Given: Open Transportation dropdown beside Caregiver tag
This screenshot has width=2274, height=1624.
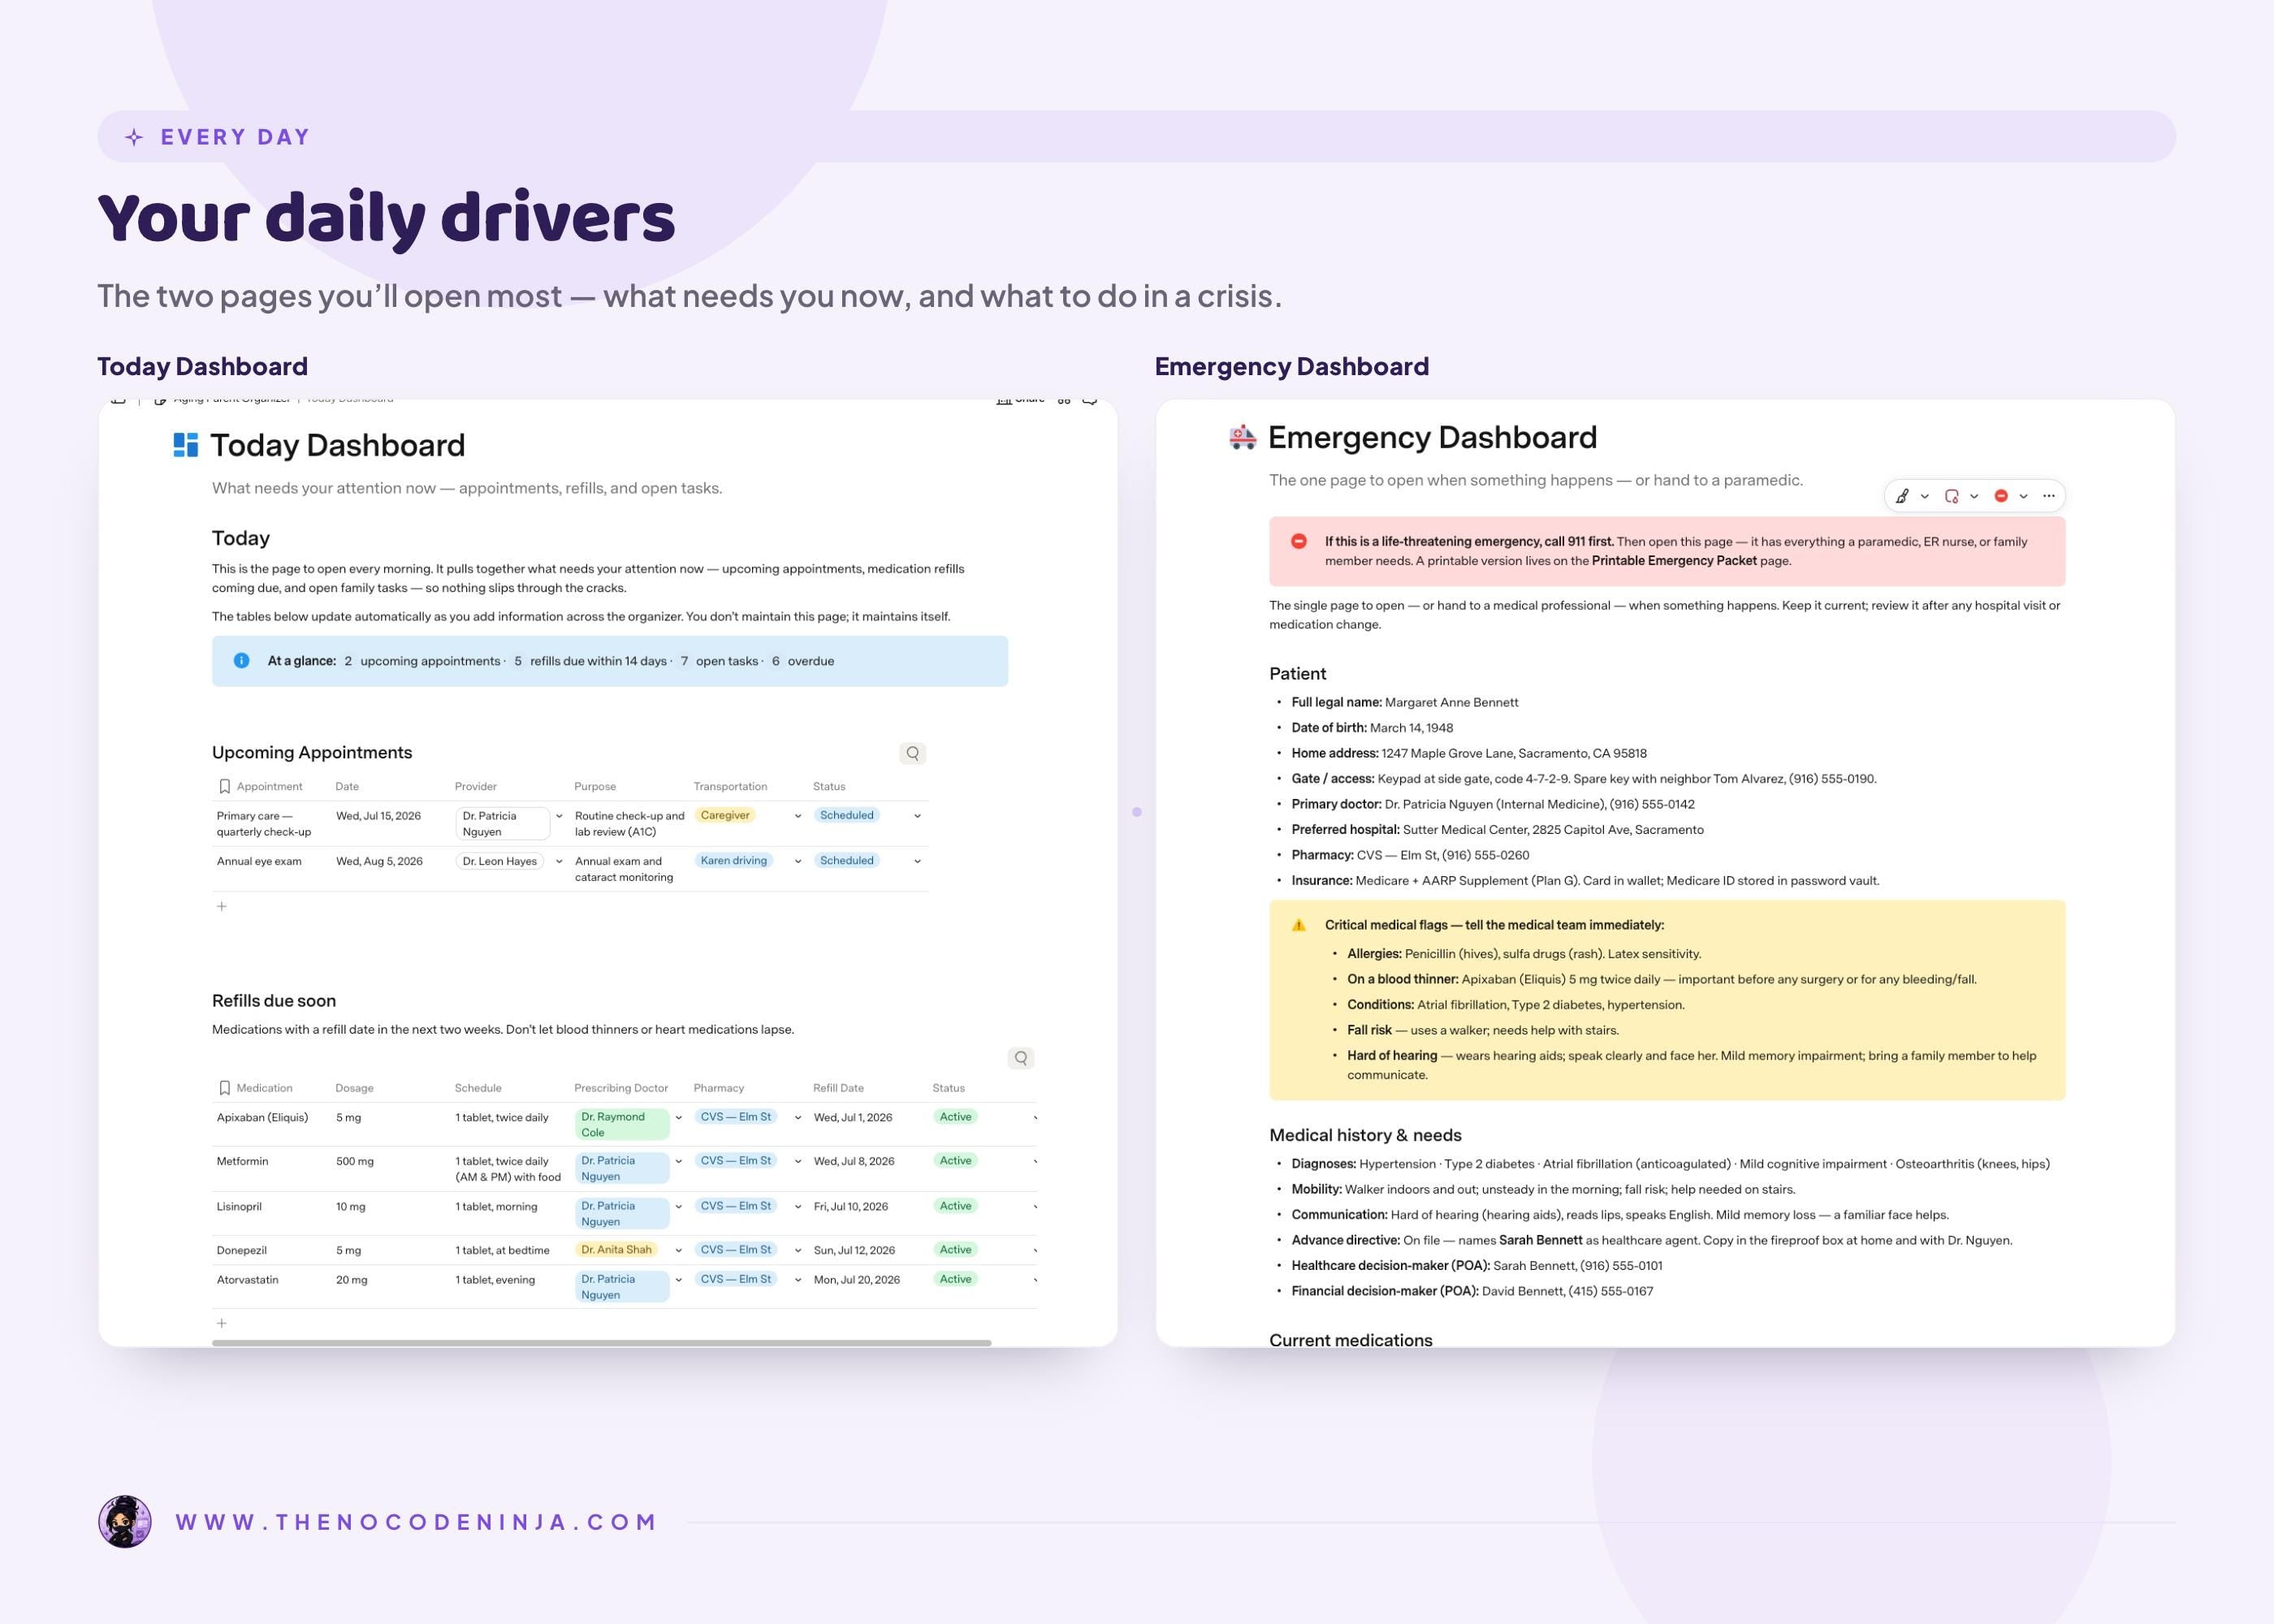Looking at the screenshot, I should click(x=798, y=816).
